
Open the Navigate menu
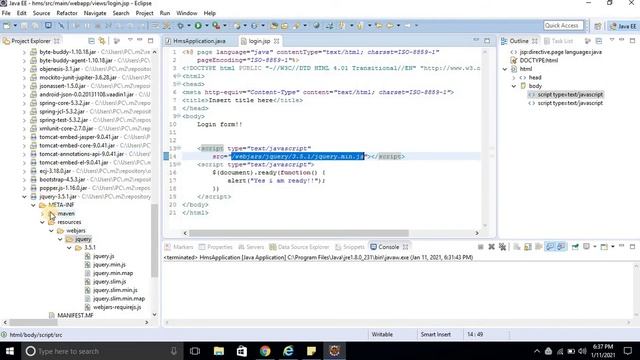coord(95,13)
